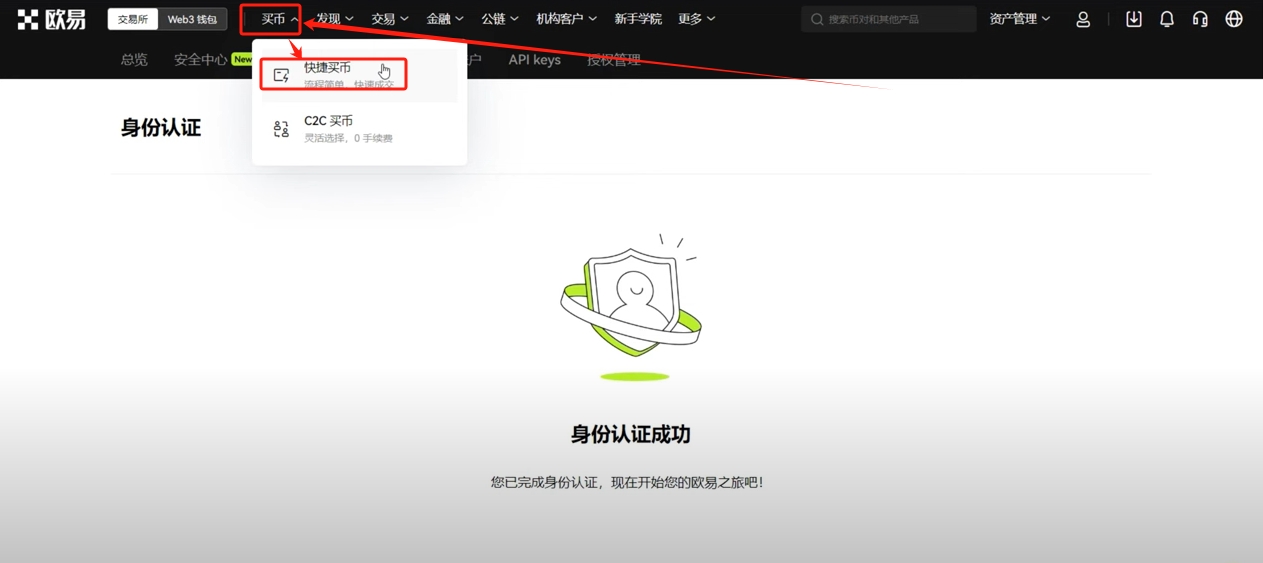Click the 快捷买币 lightning icon

281,75
